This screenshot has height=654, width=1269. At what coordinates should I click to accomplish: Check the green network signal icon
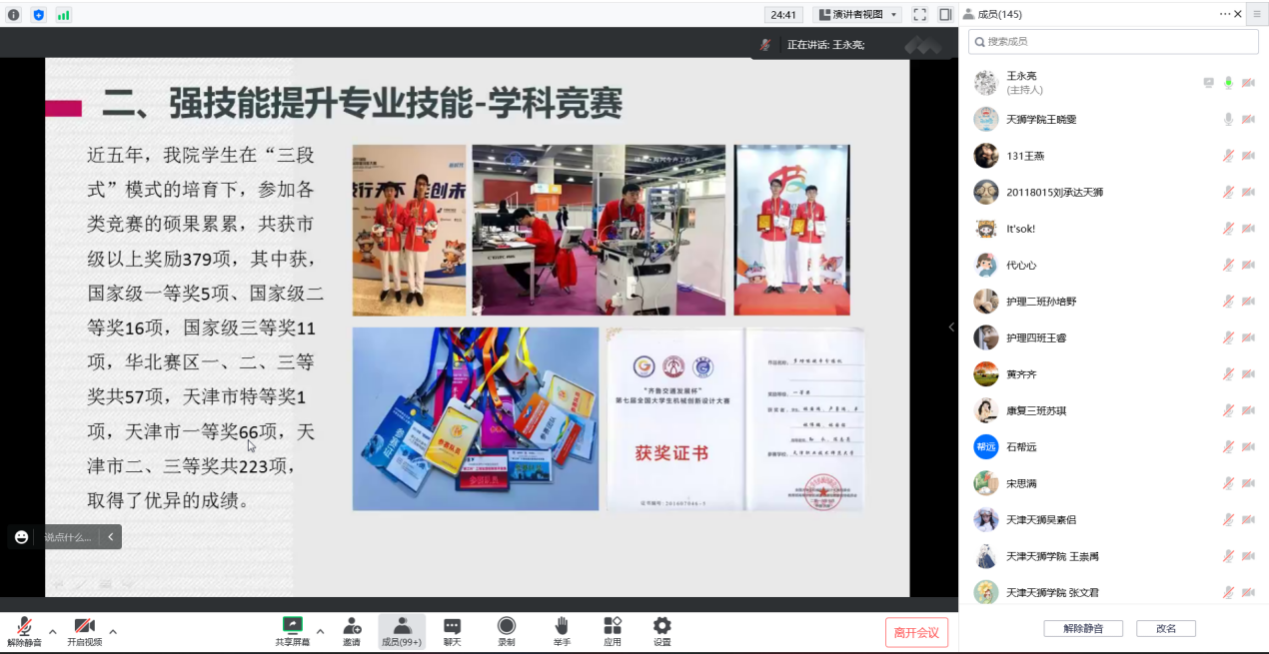64,14
